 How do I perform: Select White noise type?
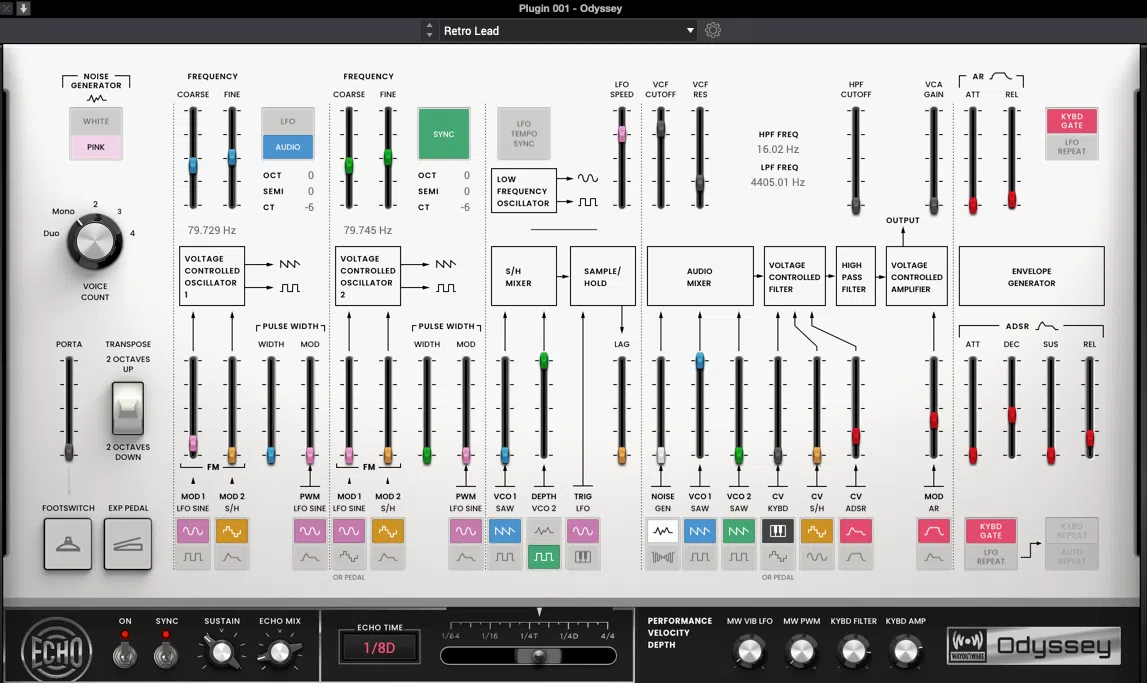pyautogui.click(x=96, y=122)
